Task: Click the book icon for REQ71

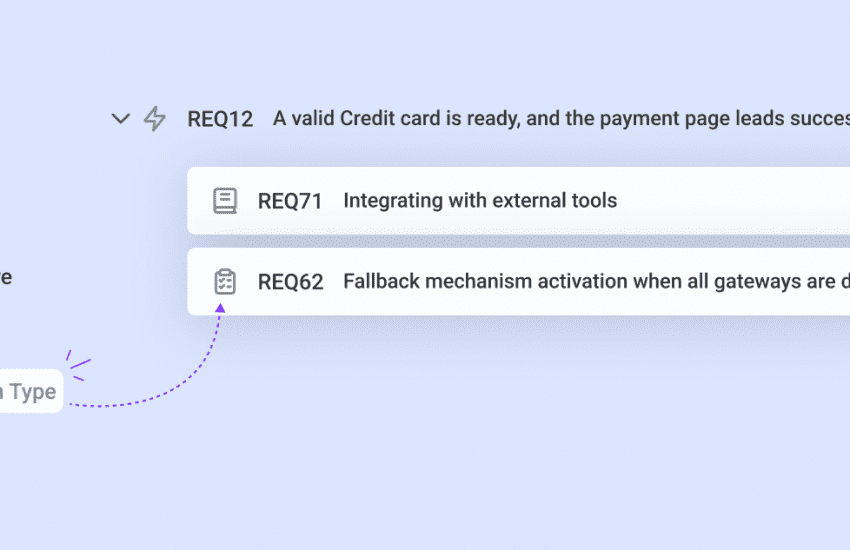Action: (225, 200)
